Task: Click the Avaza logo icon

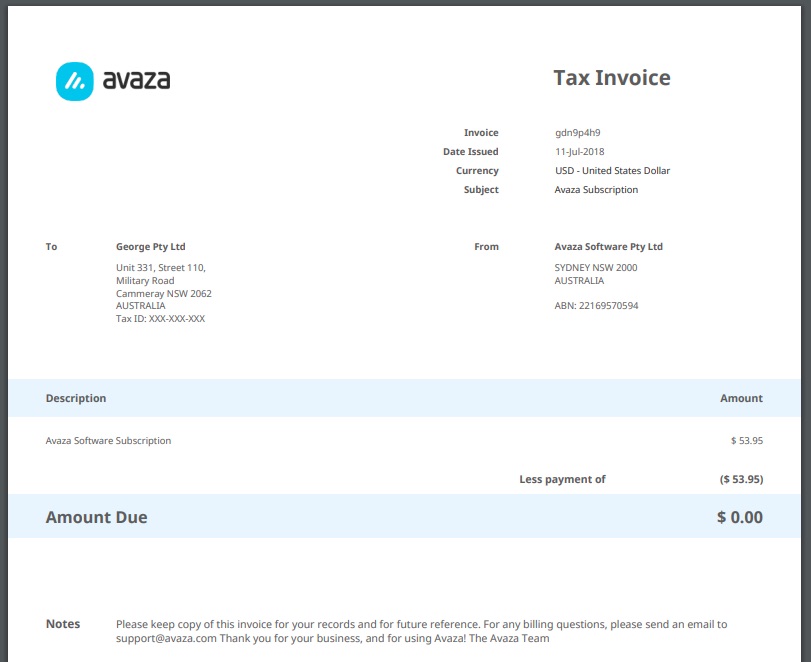Action: click(x=74, y=81)
